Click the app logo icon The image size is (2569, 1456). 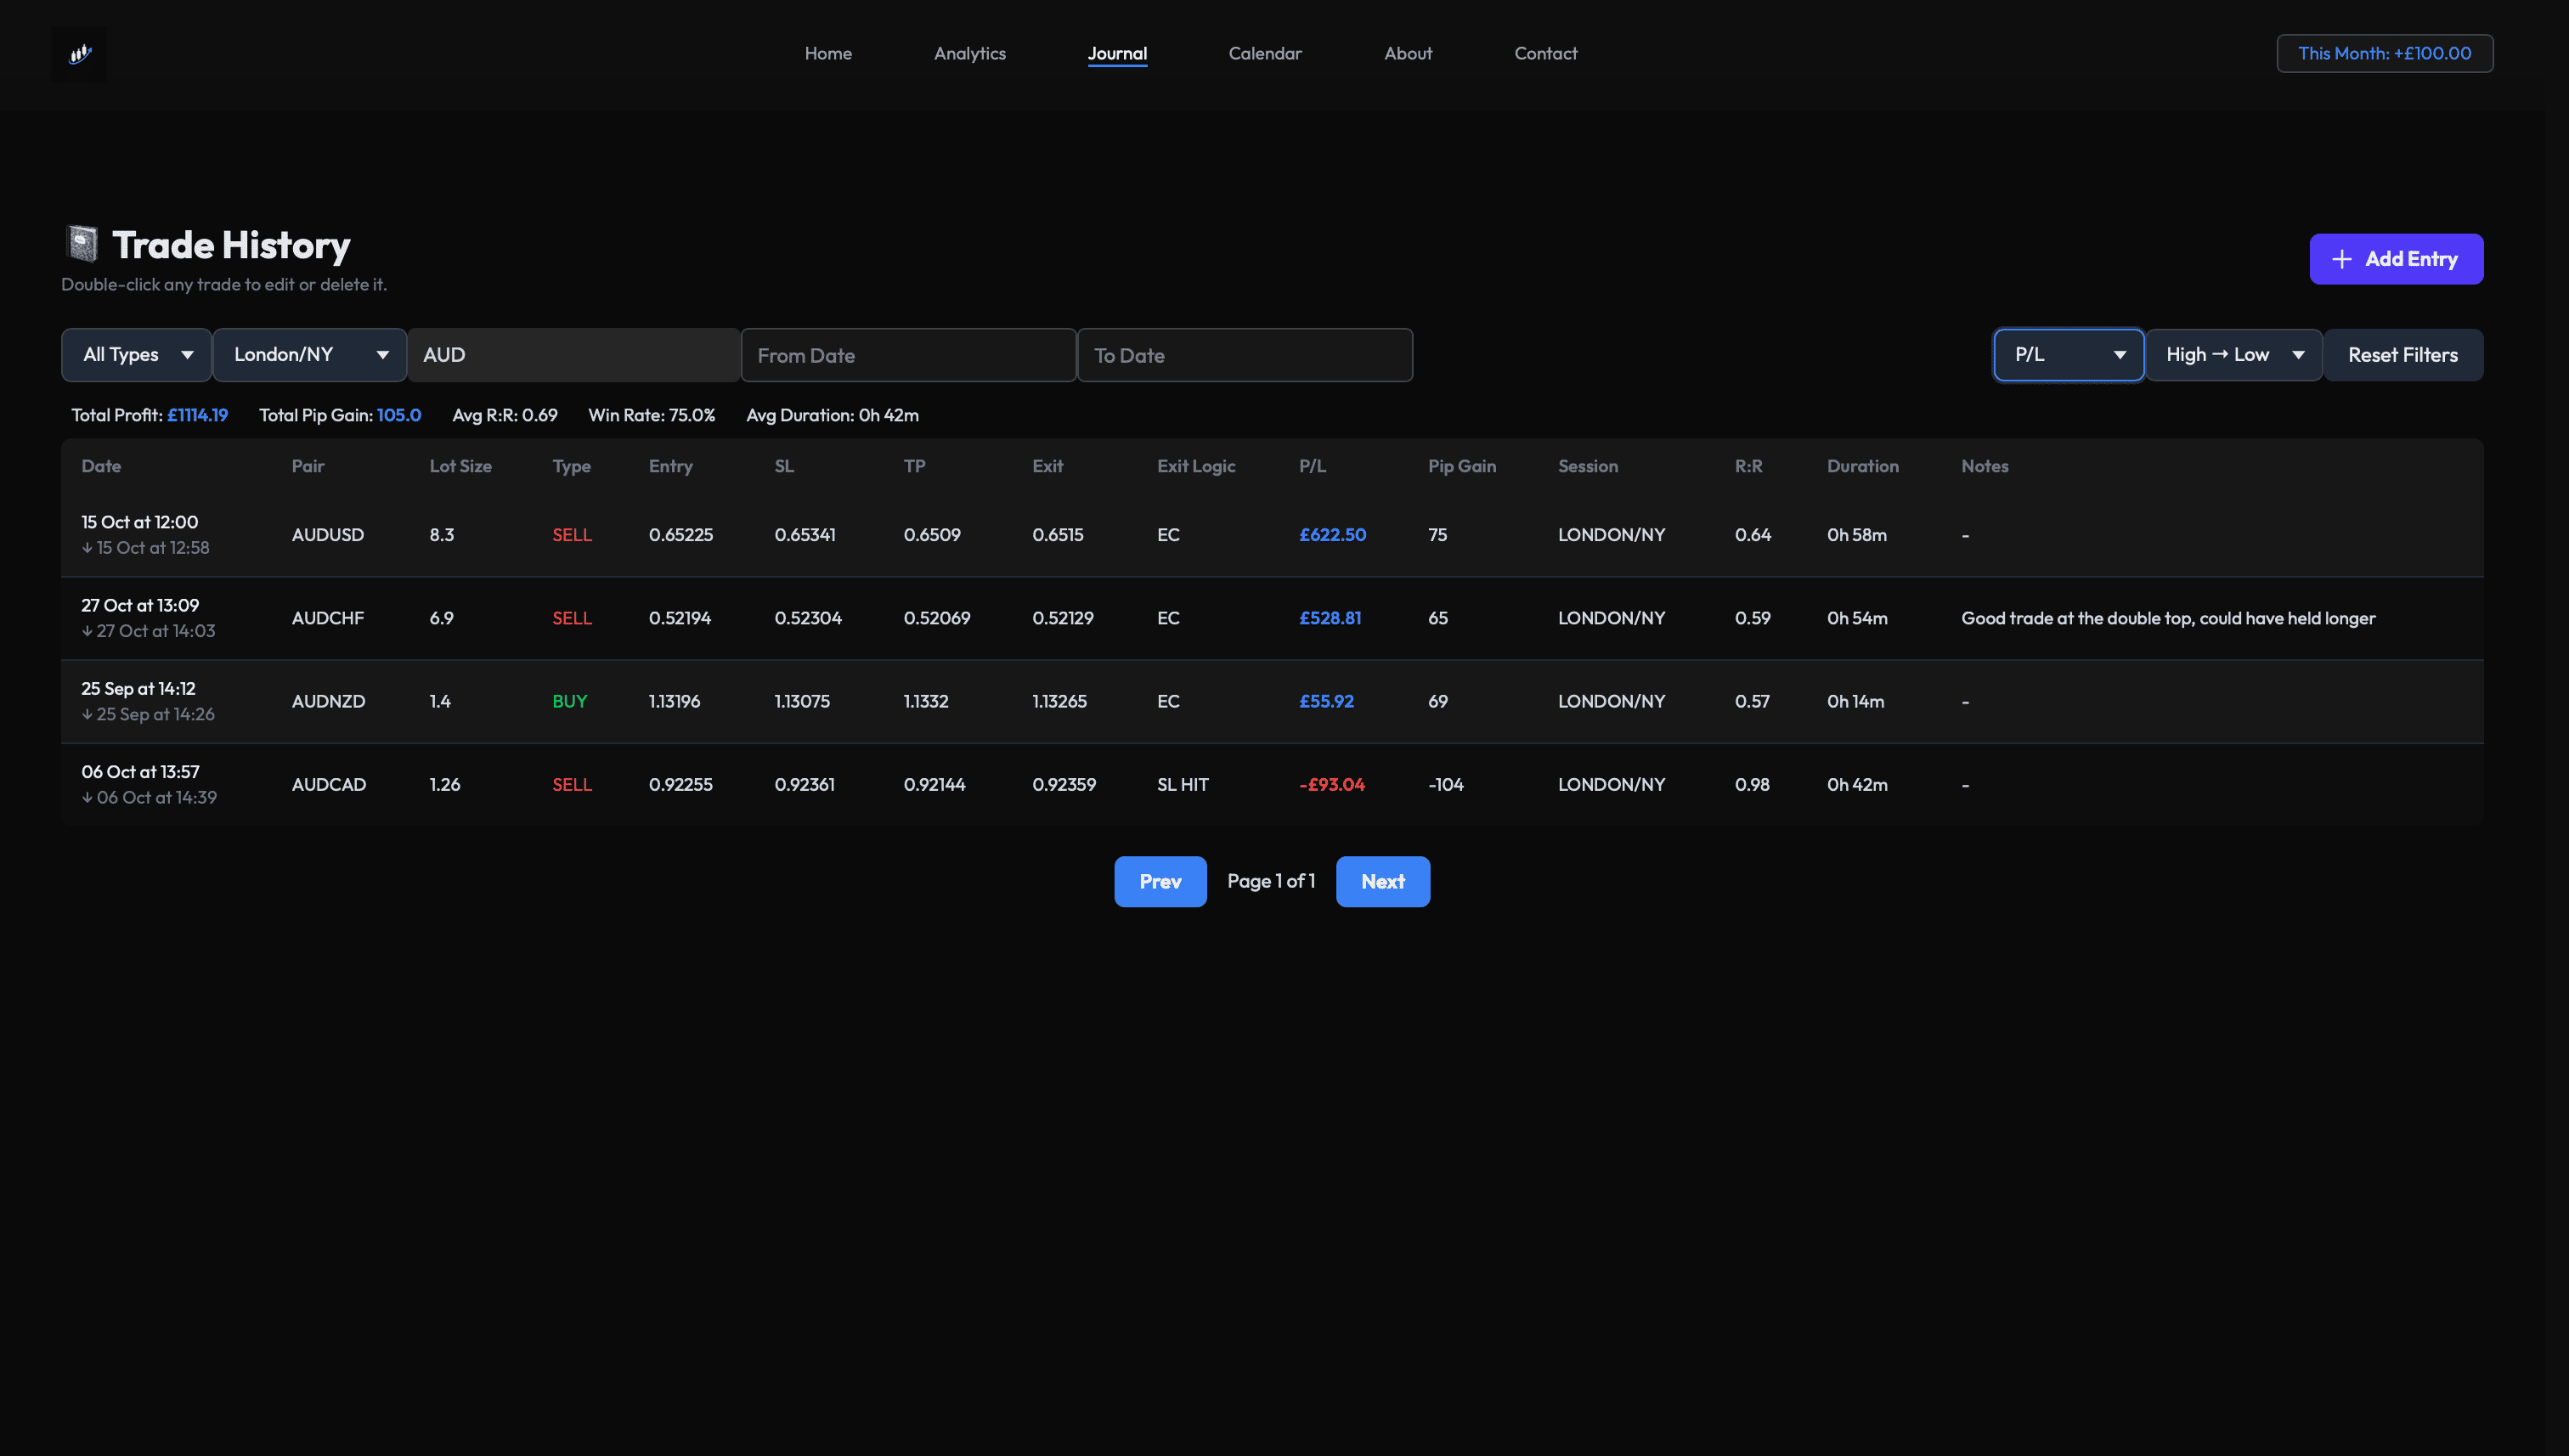[x=79, y=54]
